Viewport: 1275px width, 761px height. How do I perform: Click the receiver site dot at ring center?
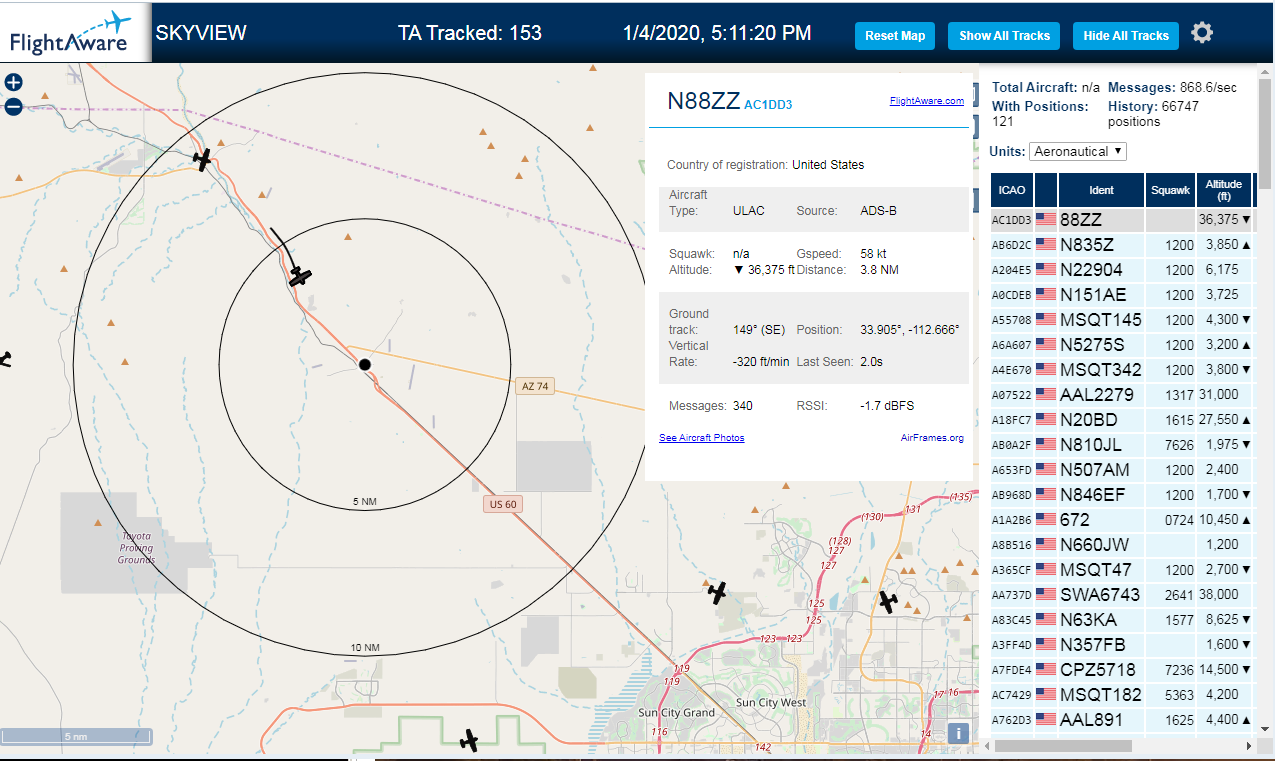(x=365, y=365)
